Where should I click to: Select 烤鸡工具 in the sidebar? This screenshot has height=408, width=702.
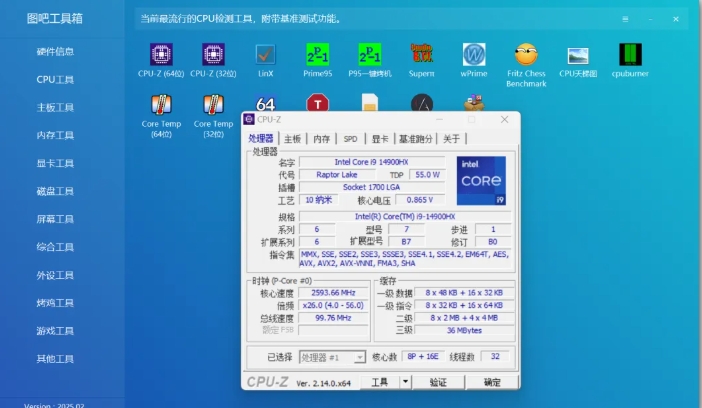pyautogui.click(x=55, y=303)
